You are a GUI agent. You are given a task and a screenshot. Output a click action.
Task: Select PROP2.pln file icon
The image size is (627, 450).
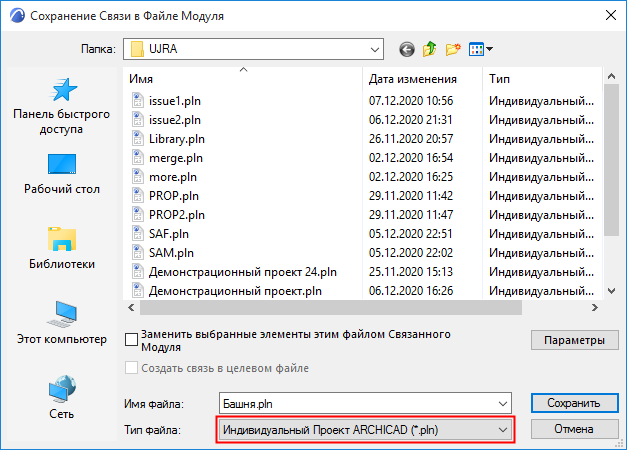(138, 214)
